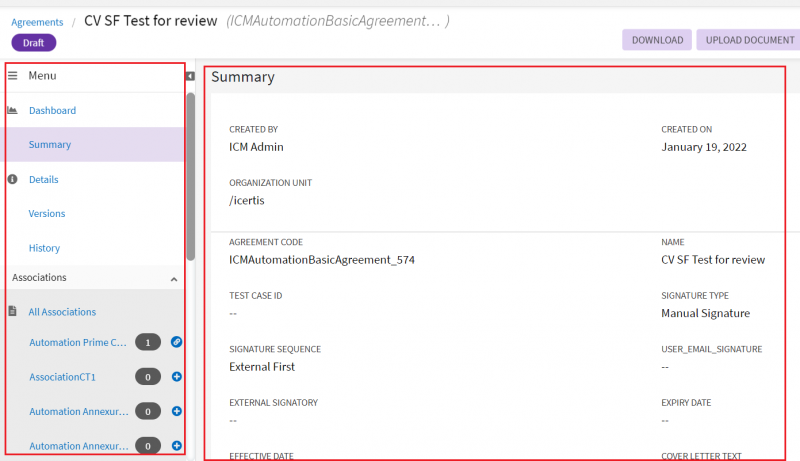This screenshot has width=800, height=461.
Task: Click plus icon next to AssociationCT1
Action: tap(176, 377)
